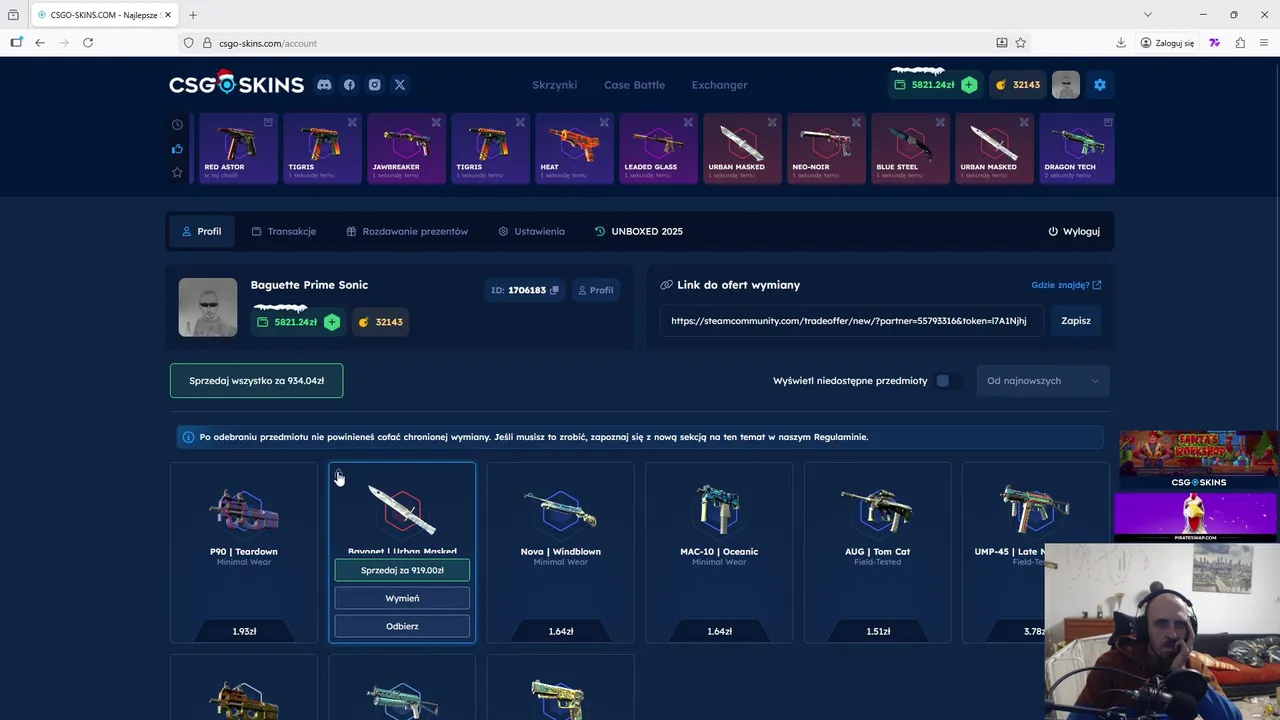Go back in browser history

point(40,43)
